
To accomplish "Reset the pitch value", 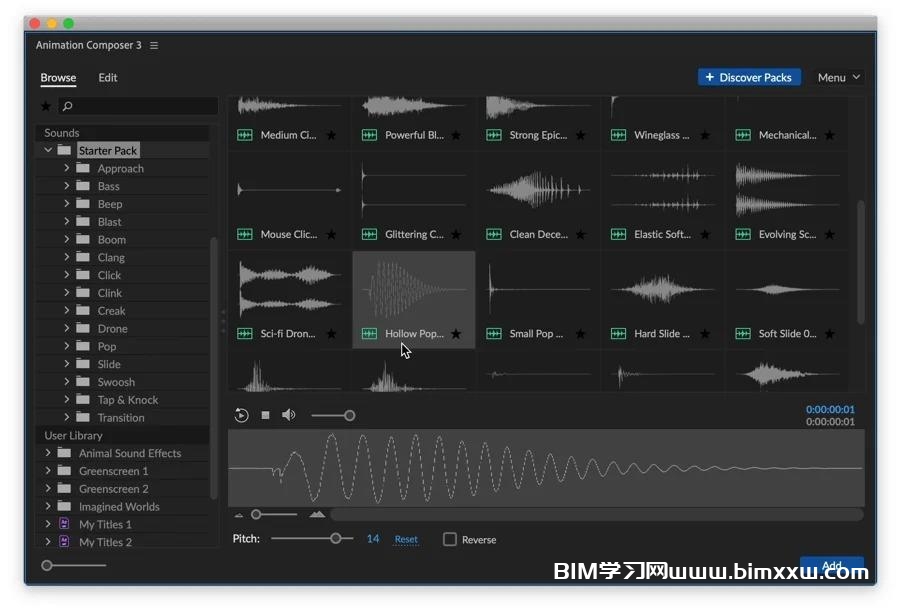I will [406, 539].
